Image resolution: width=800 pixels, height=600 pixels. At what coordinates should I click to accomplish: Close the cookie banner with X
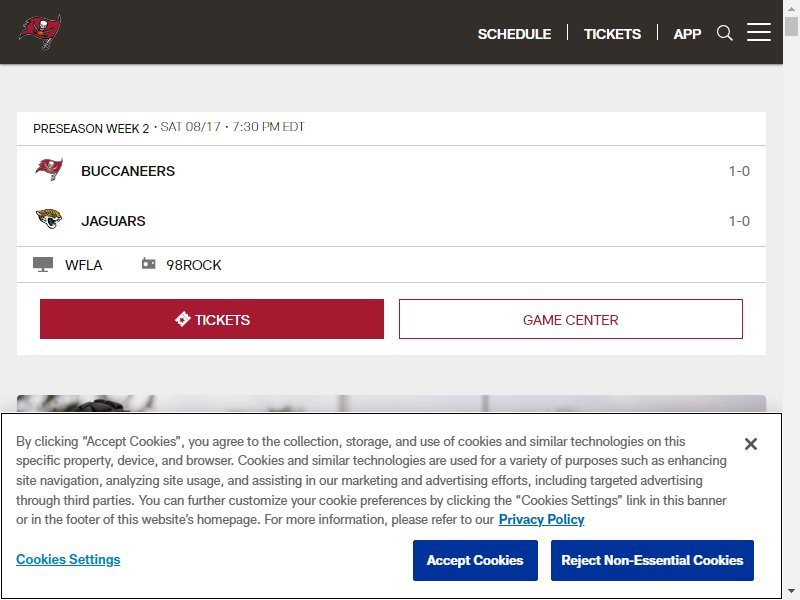(x=751, y=444)
